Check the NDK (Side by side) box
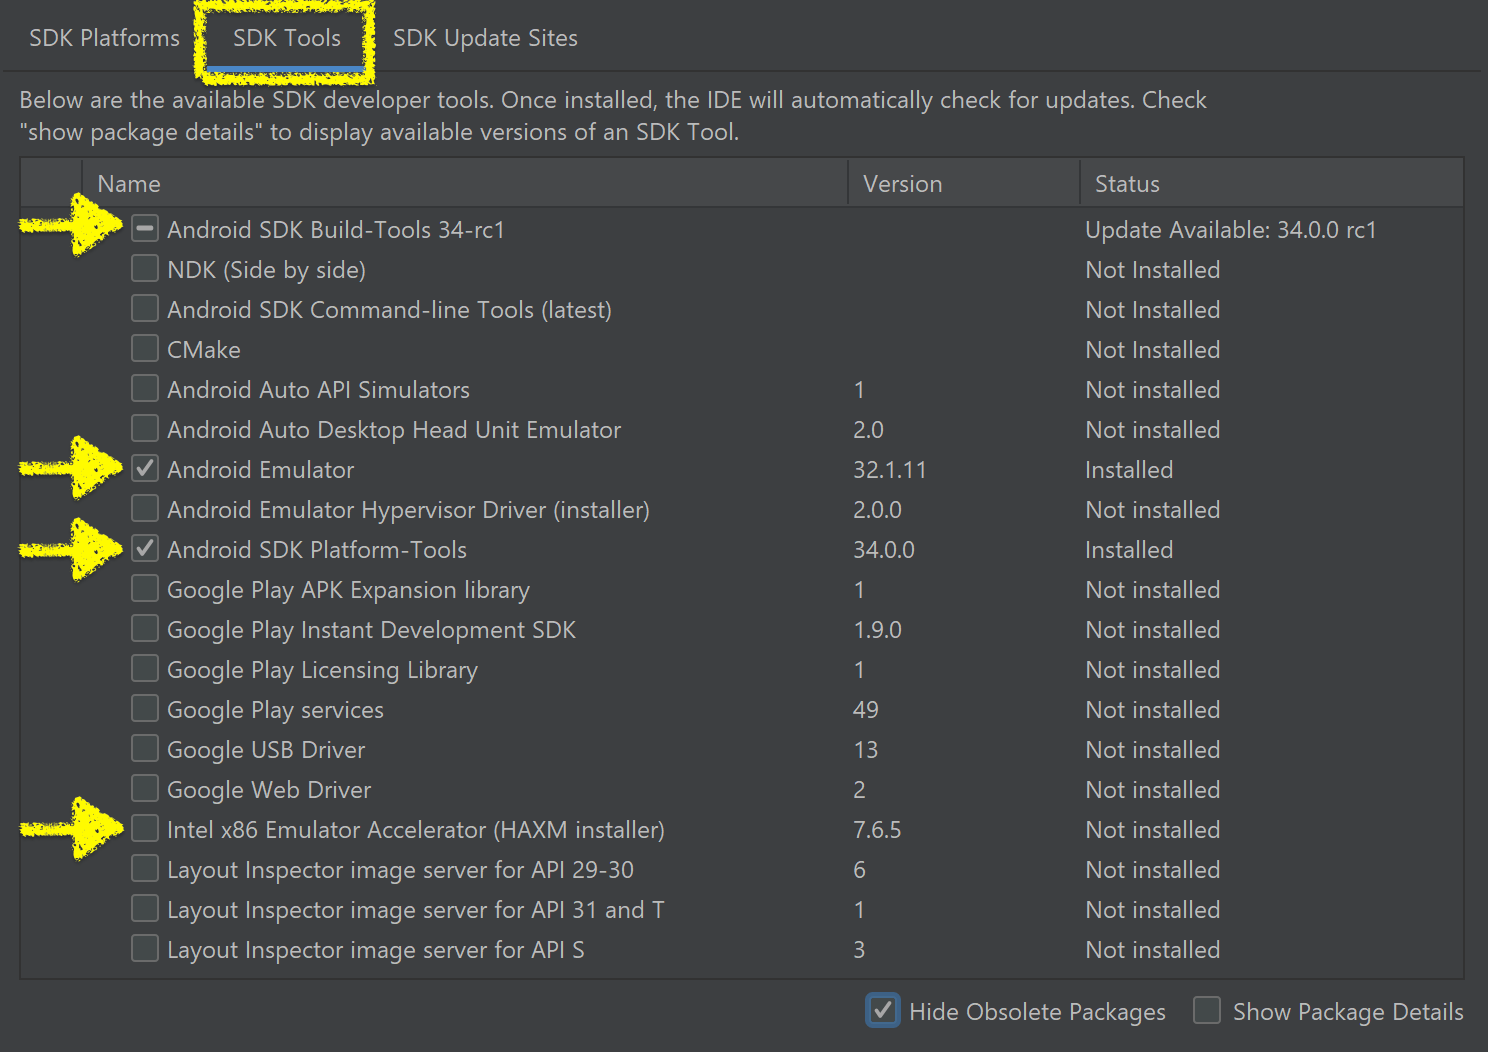Screen dimensions: 1488x1052 click(x=145, y=269)
